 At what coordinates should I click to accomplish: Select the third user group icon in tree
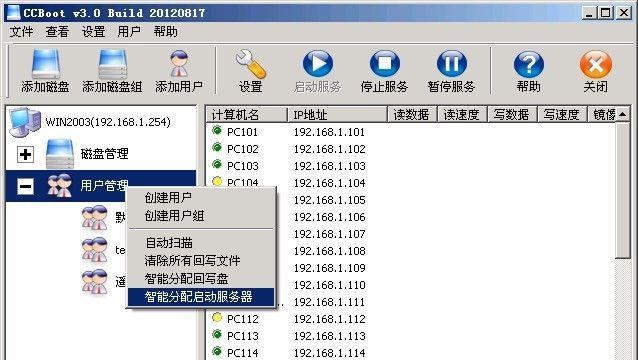coord(94,281)
